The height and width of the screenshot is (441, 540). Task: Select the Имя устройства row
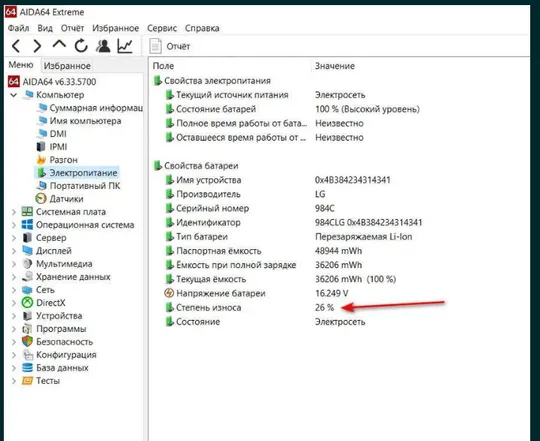pyautogui.click(x=278, y=180)
